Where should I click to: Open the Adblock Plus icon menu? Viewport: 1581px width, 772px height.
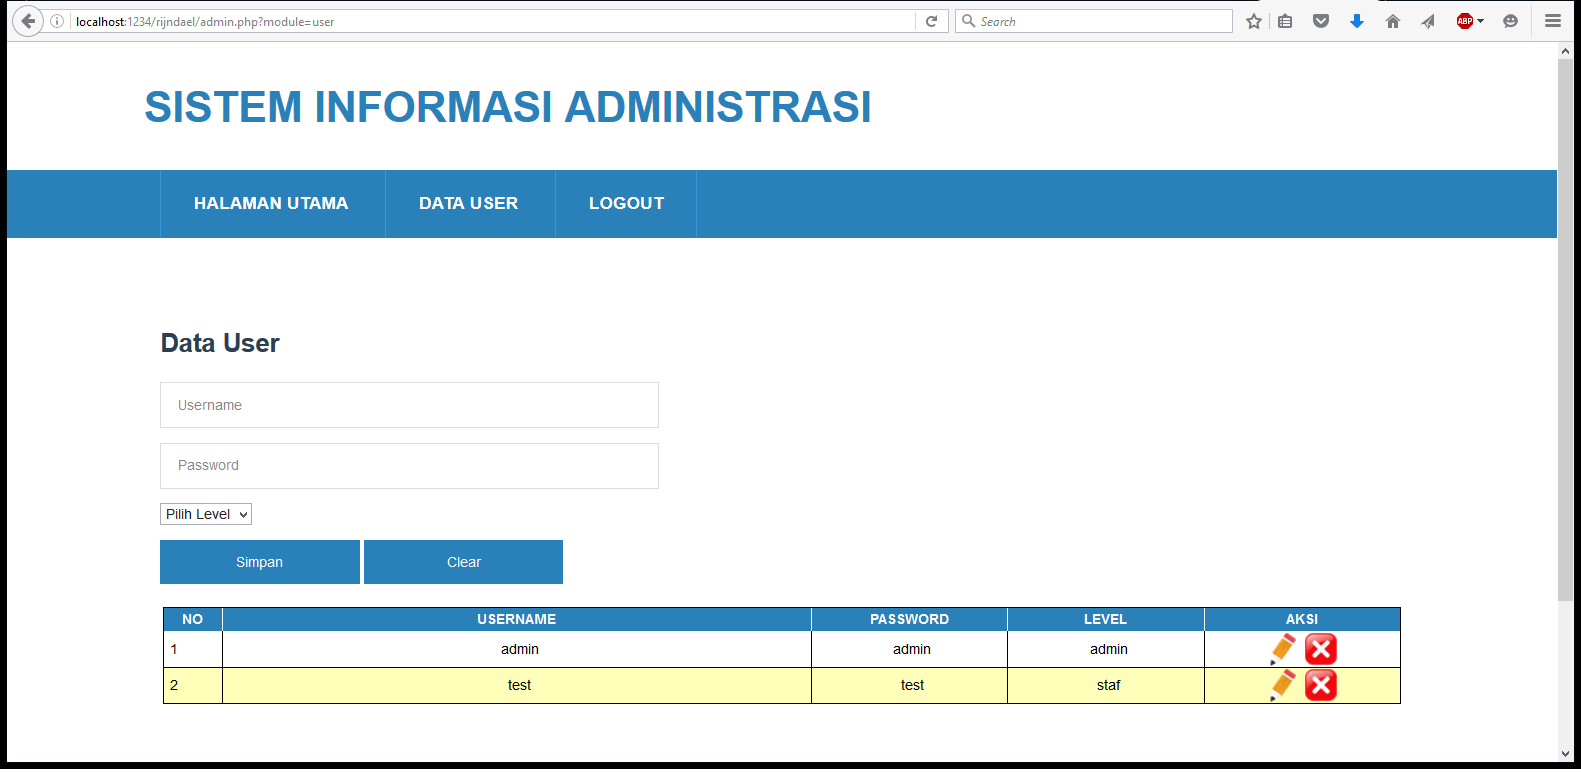pyautogui.click(x=1466, y=21)
